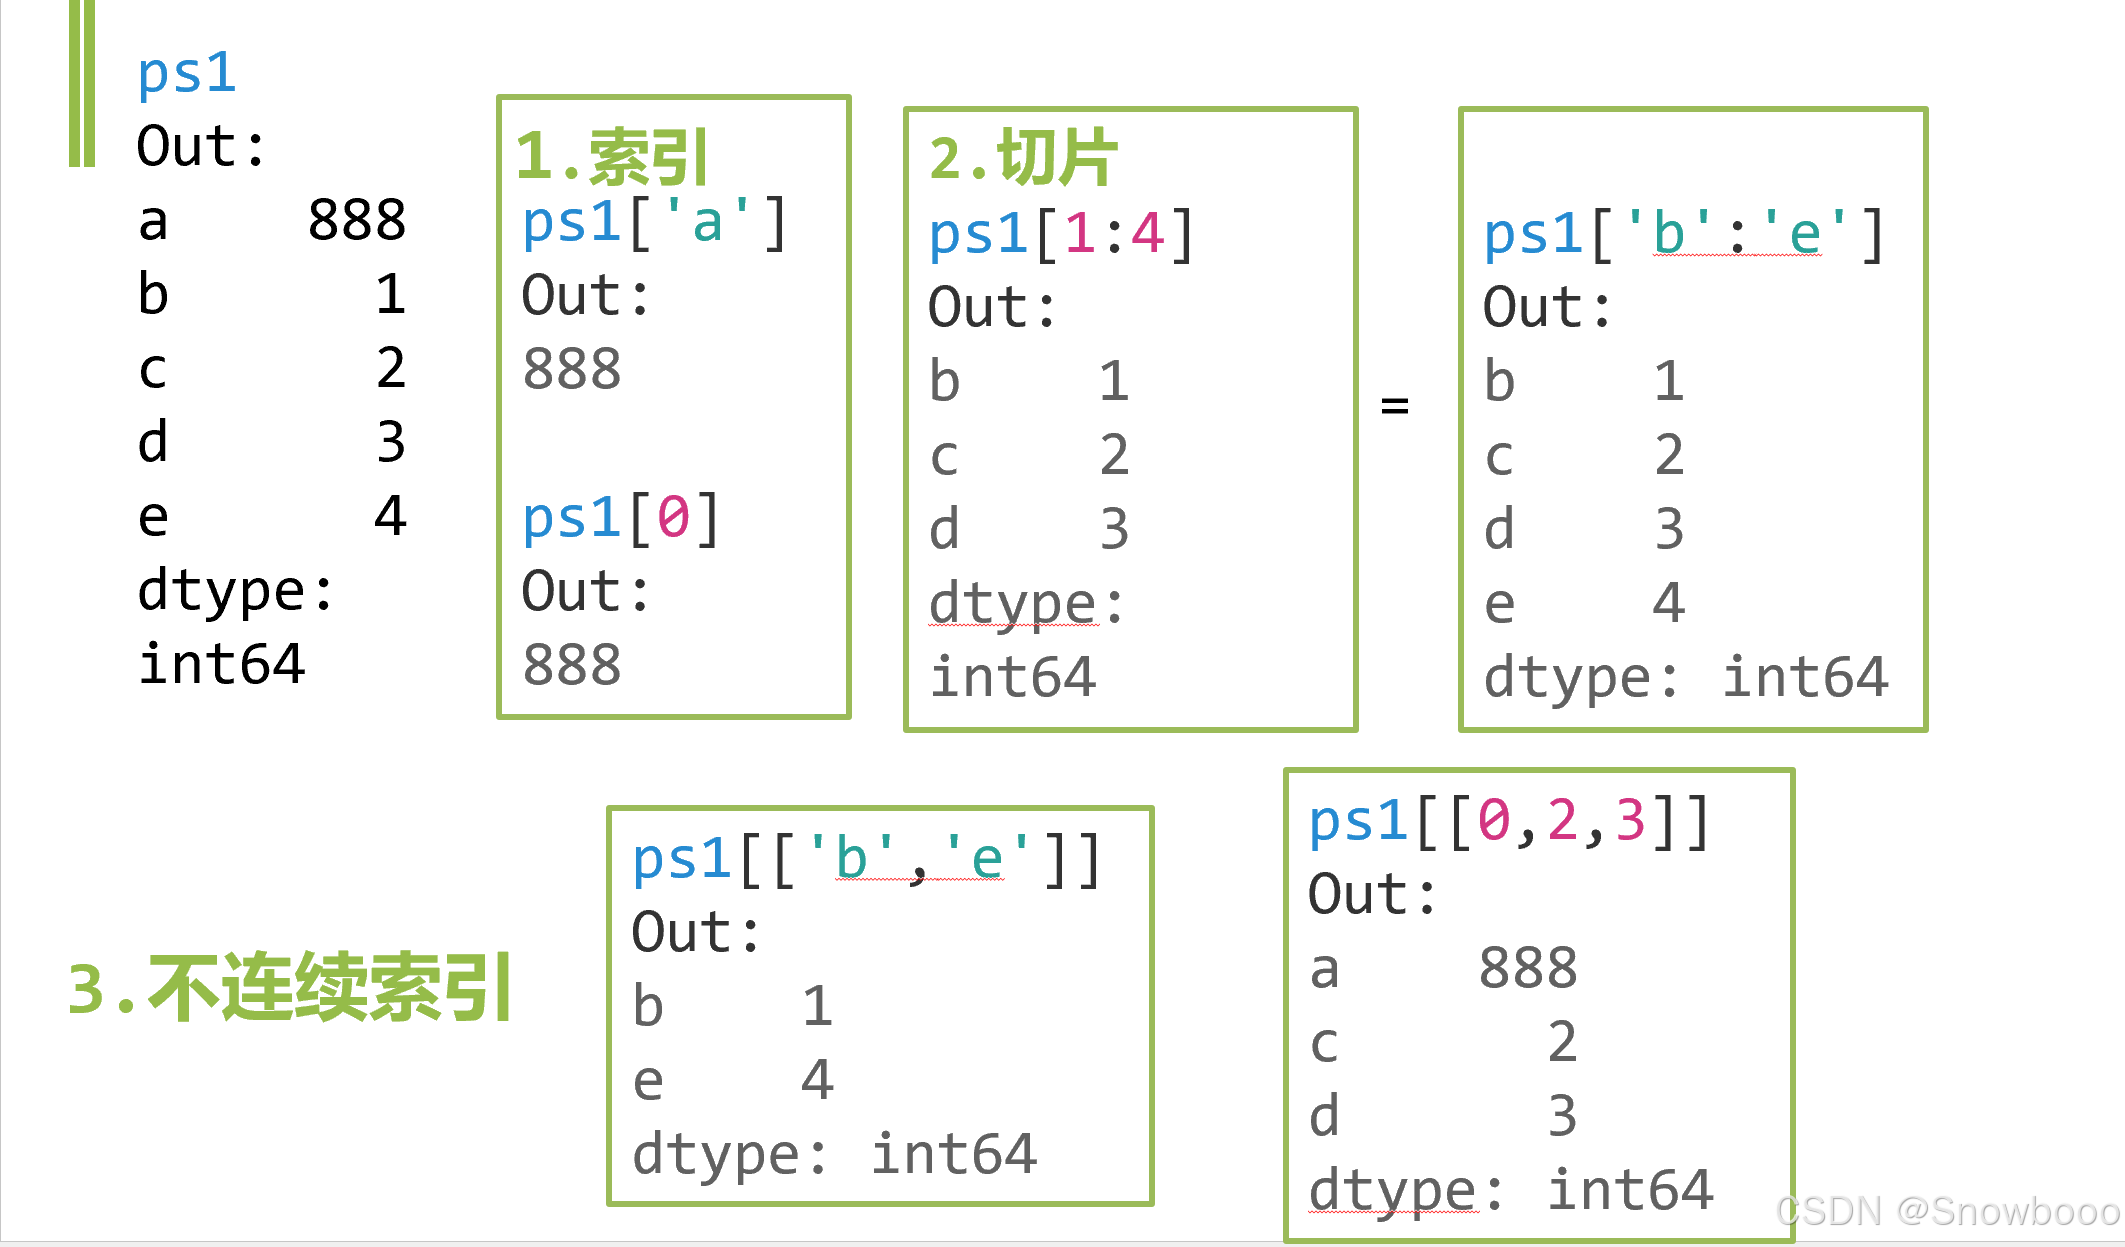Click the ps1[1:4] slice code
This screenshot has height=1247, width=2125.
point(1060,234)
